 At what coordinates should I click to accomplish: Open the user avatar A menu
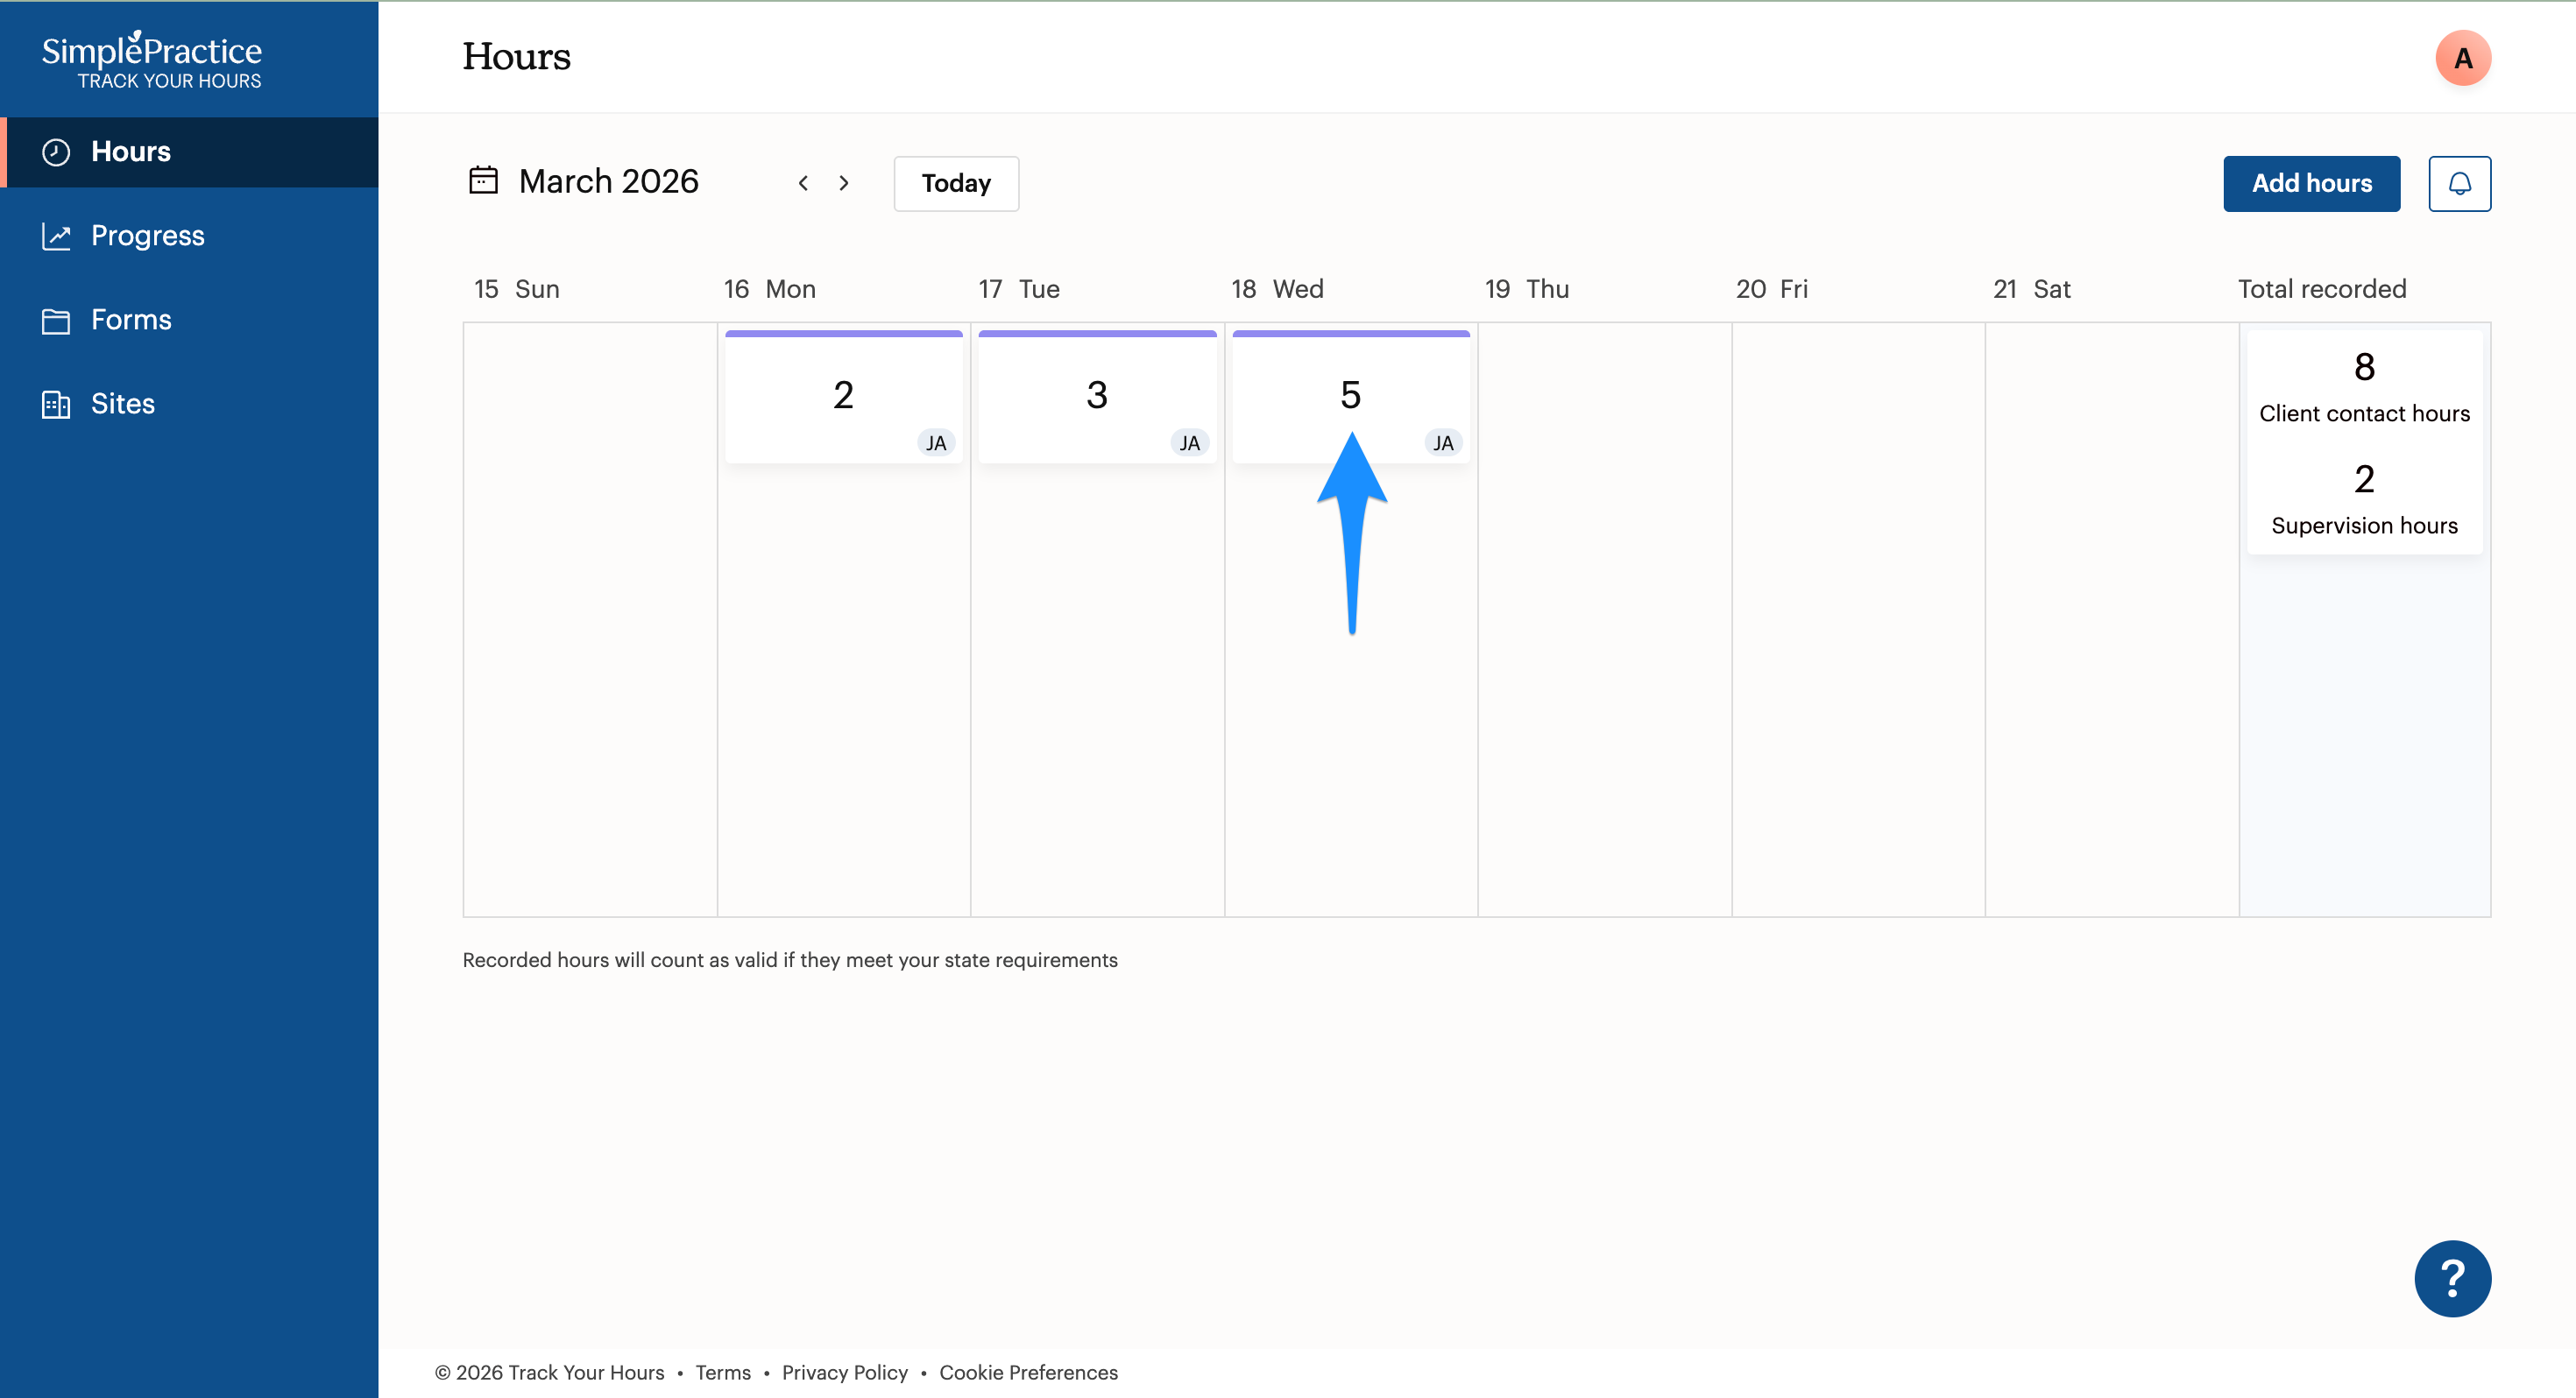click(2463, 58)
